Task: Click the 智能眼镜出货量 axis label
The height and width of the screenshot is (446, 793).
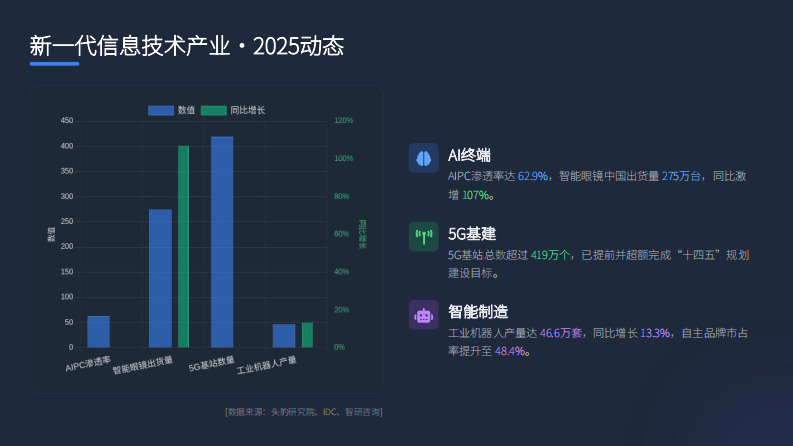Action: tap(143, 365)
